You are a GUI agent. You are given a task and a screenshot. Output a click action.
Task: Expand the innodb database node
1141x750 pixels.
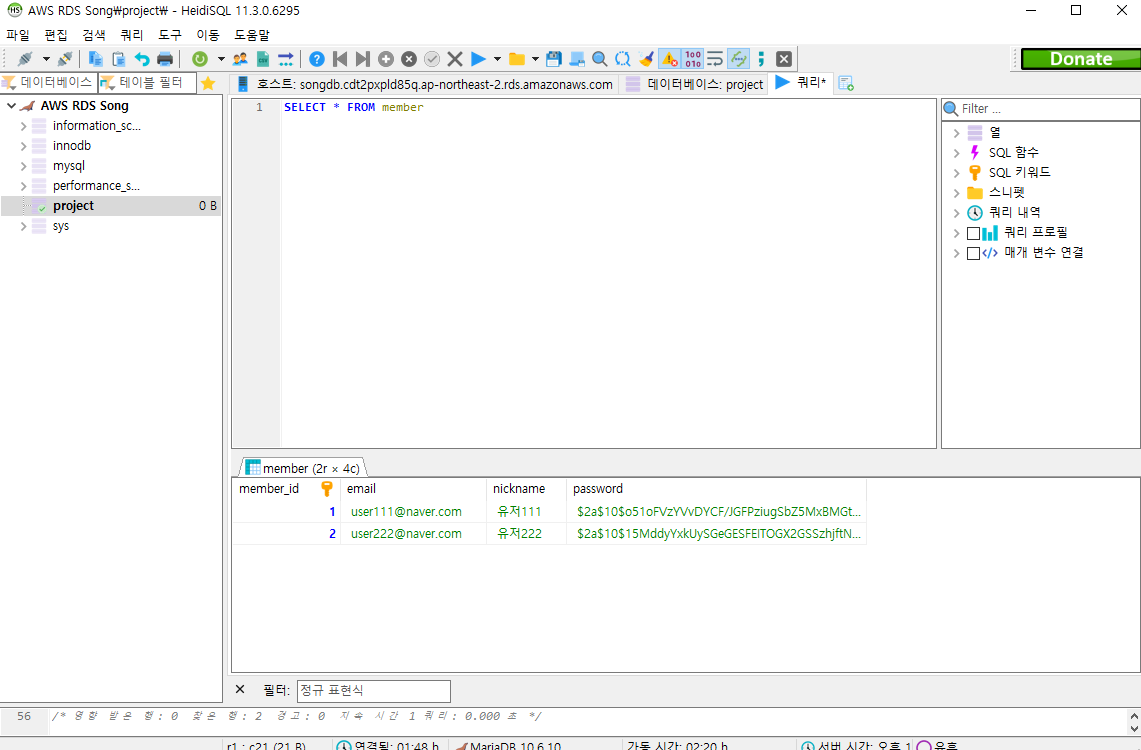[x=23, y=146]
